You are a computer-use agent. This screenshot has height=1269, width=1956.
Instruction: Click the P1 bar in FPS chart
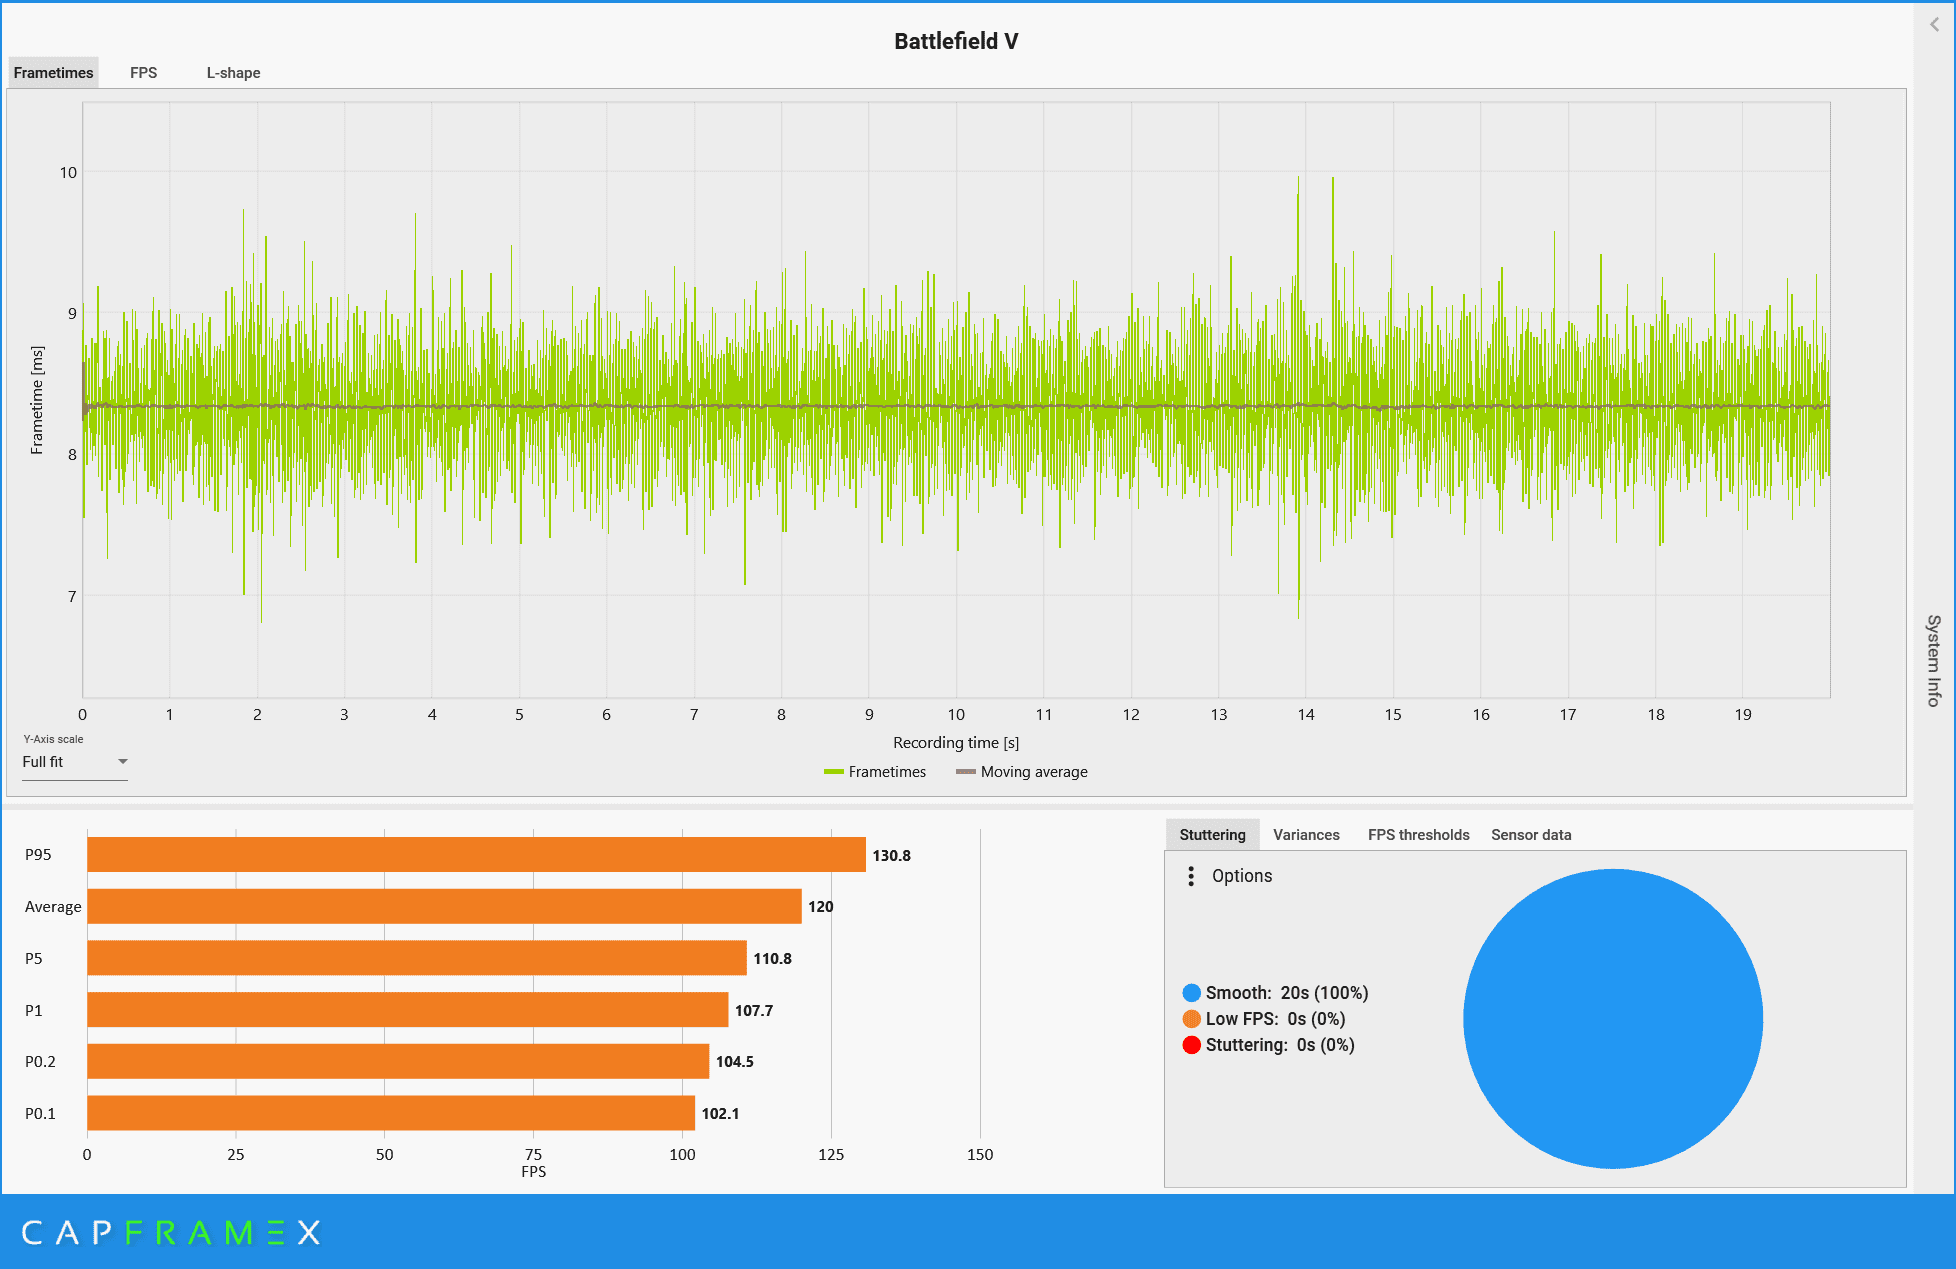coord(408,1010)
